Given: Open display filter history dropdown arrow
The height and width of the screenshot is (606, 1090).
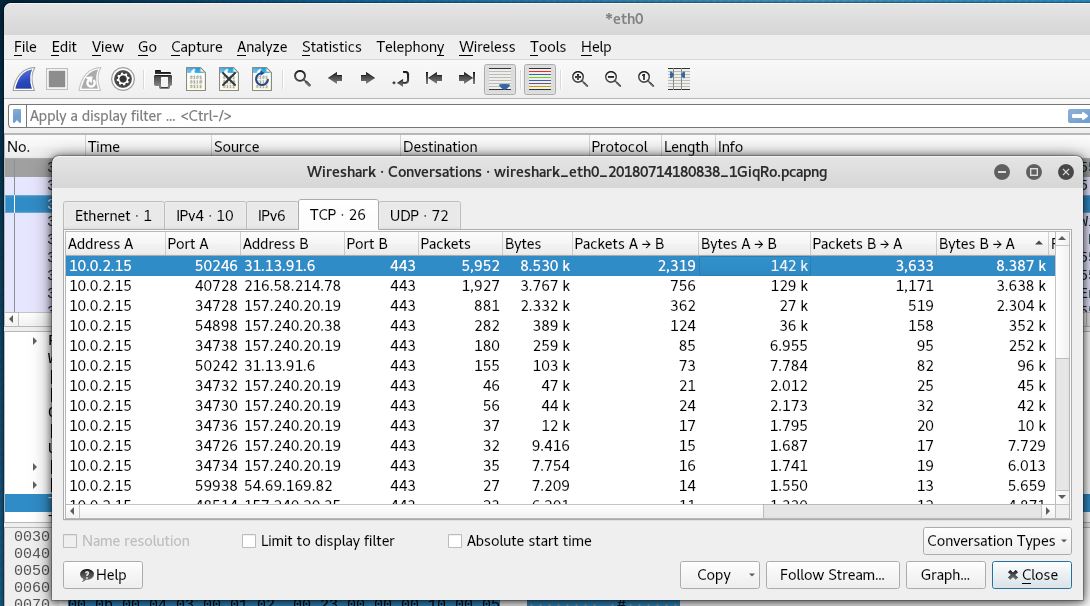Looking at the screenshot, I should [1078, 116].
